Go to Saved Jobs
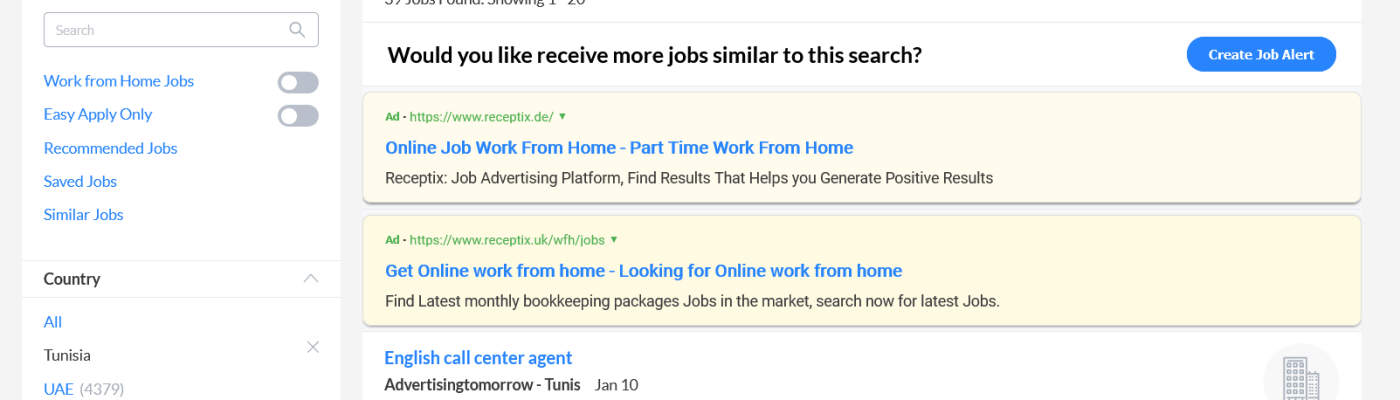The height and width of the screenshot is (400, 1400). pyautogui.click(x=80, y=181)
